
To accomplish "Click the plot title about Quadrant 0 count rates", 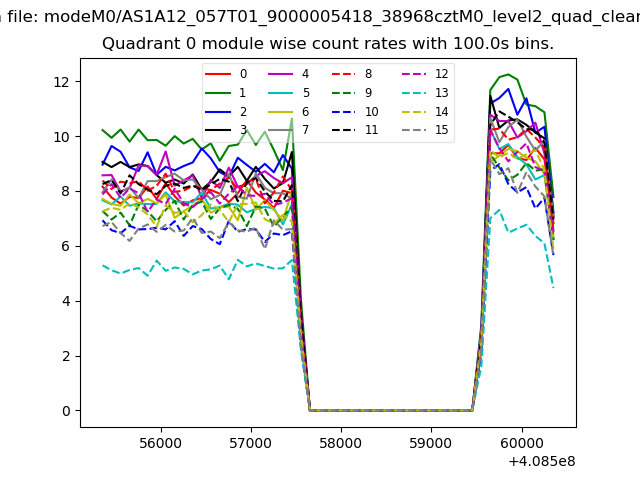I will pos(328,45).
